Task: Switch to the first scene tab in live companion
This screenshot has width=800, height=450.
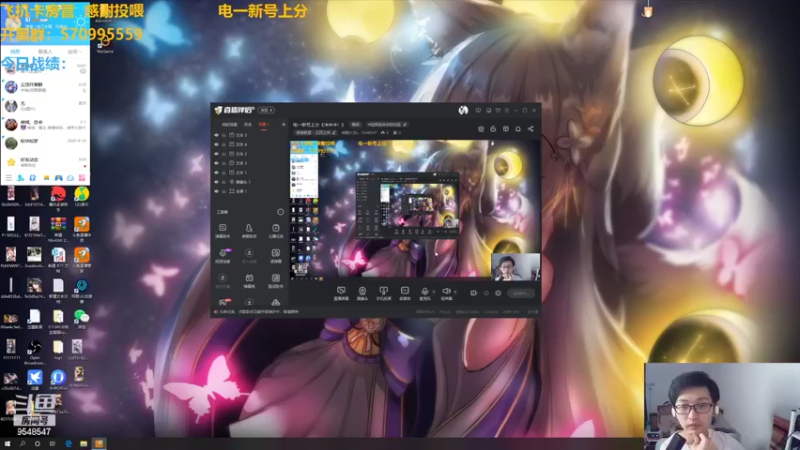Action: coord(229,124)
